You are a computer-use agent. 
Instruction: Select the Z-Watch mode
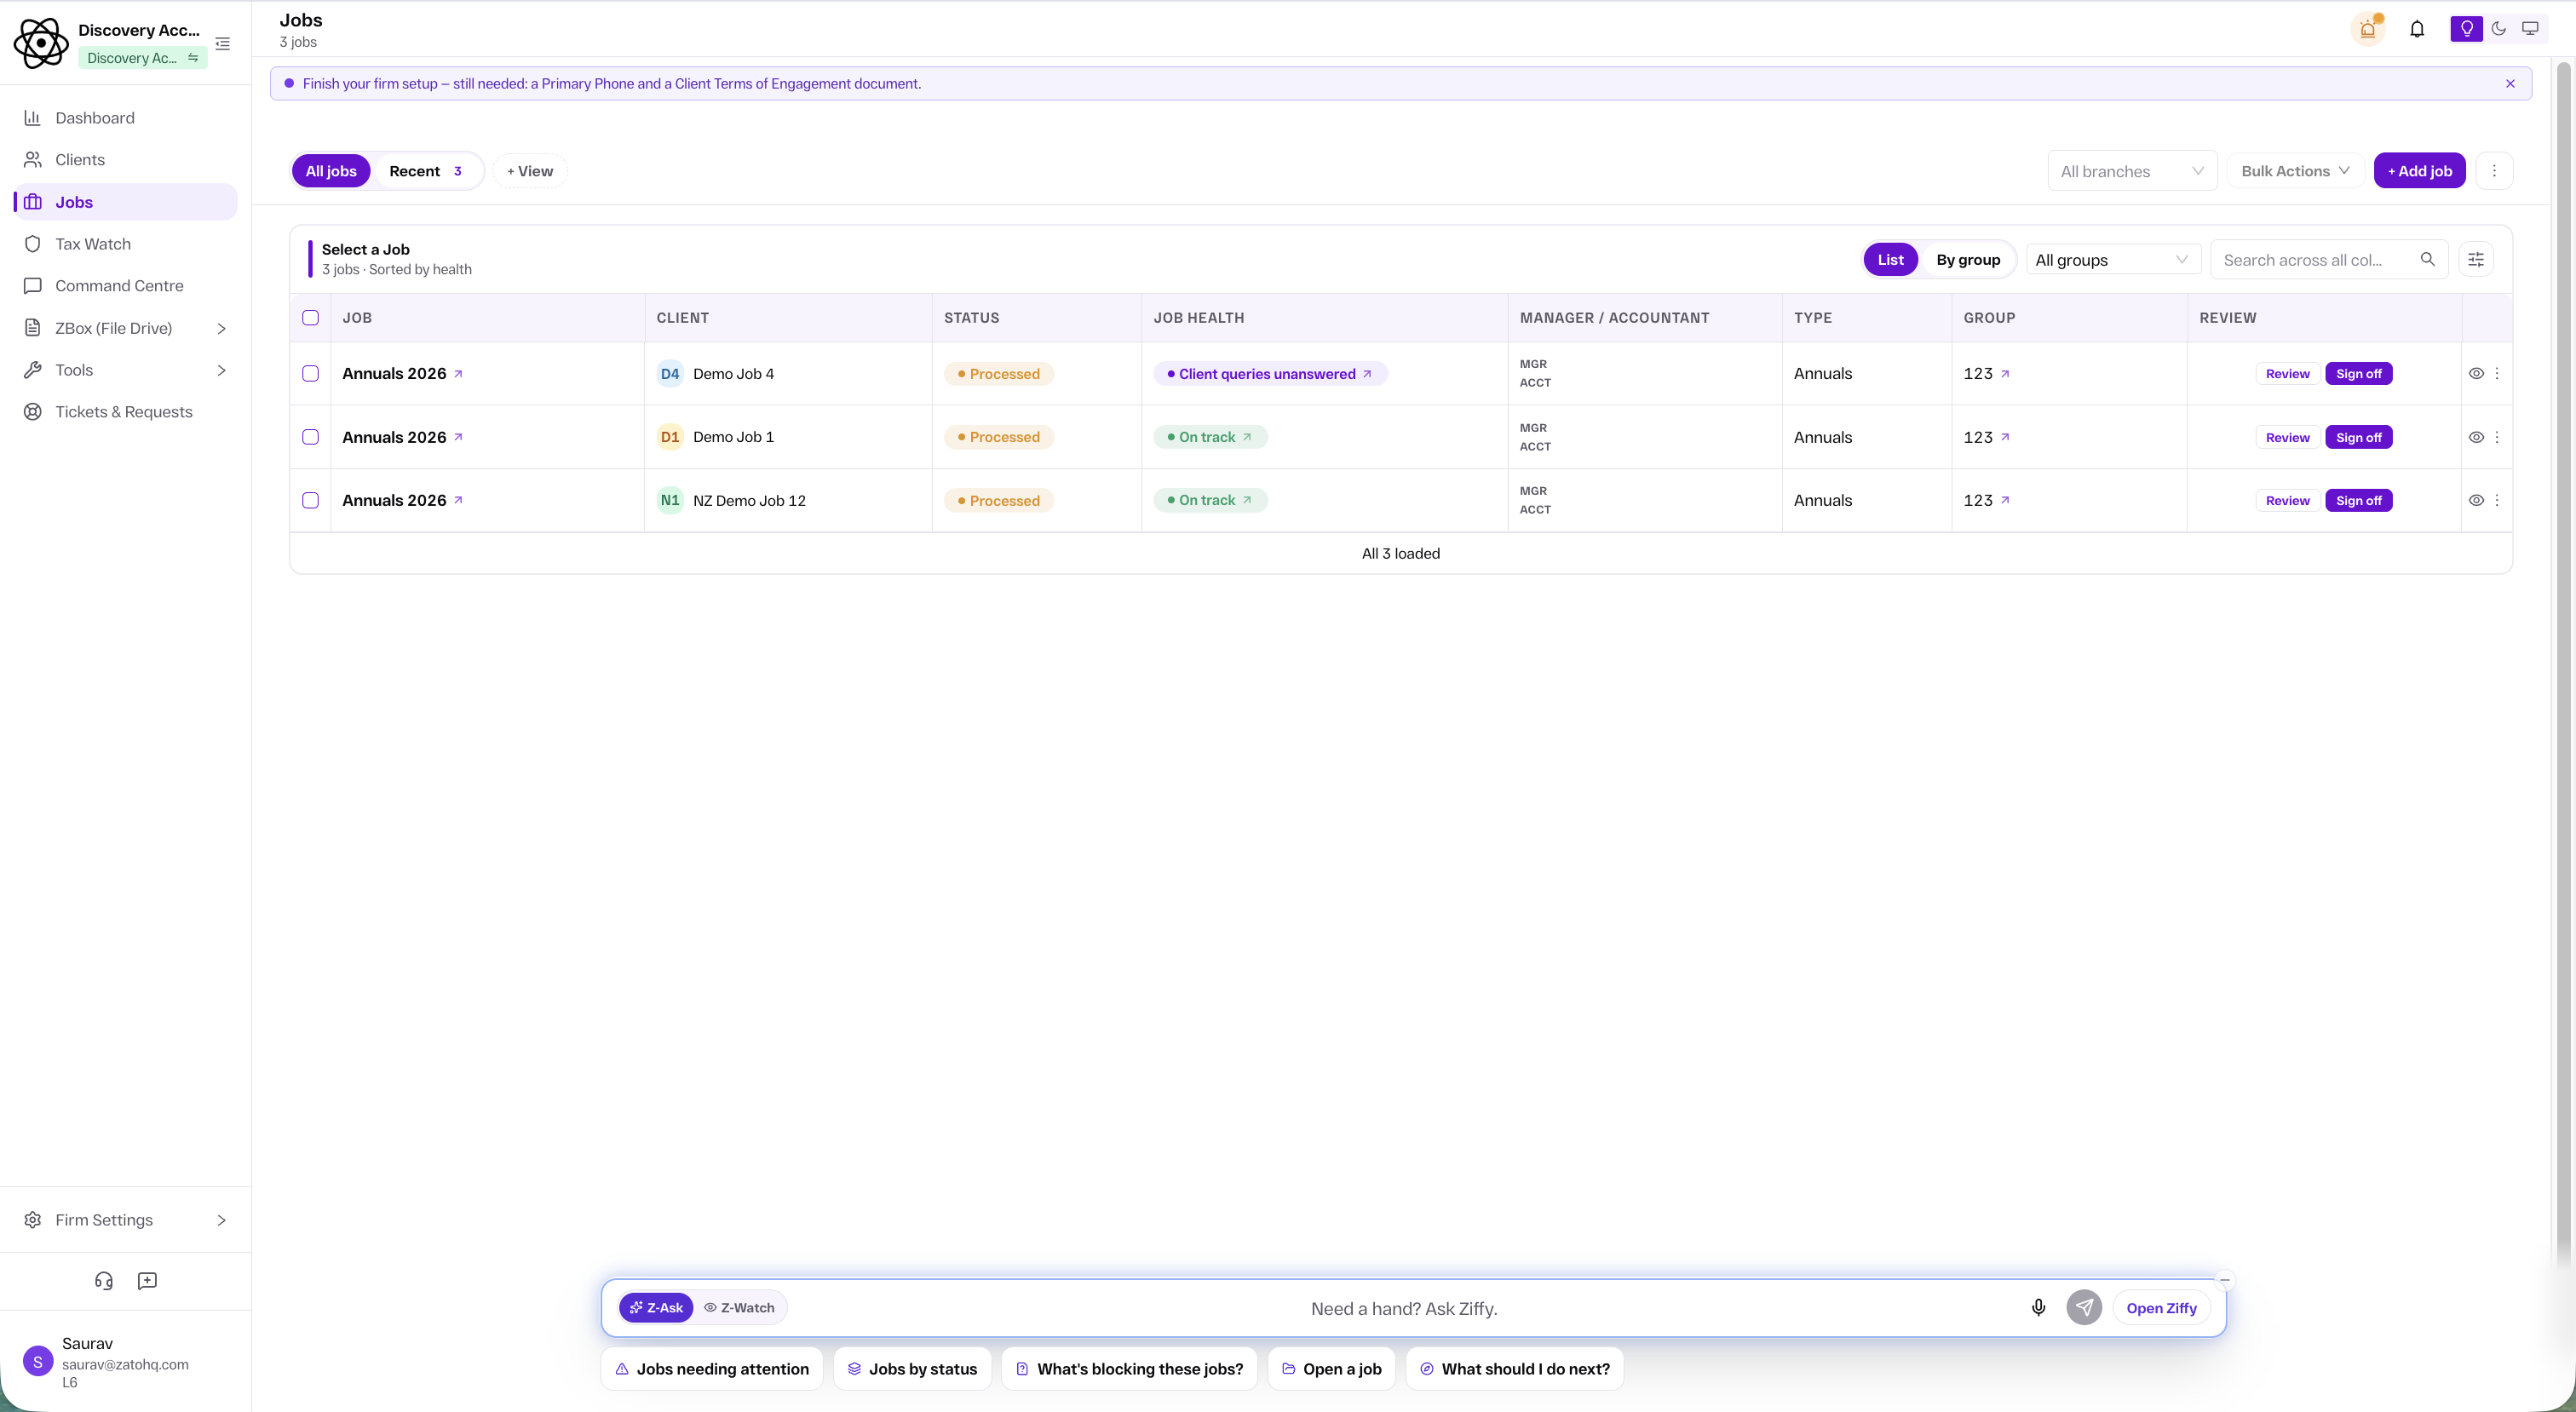(x=739, y=1308)
